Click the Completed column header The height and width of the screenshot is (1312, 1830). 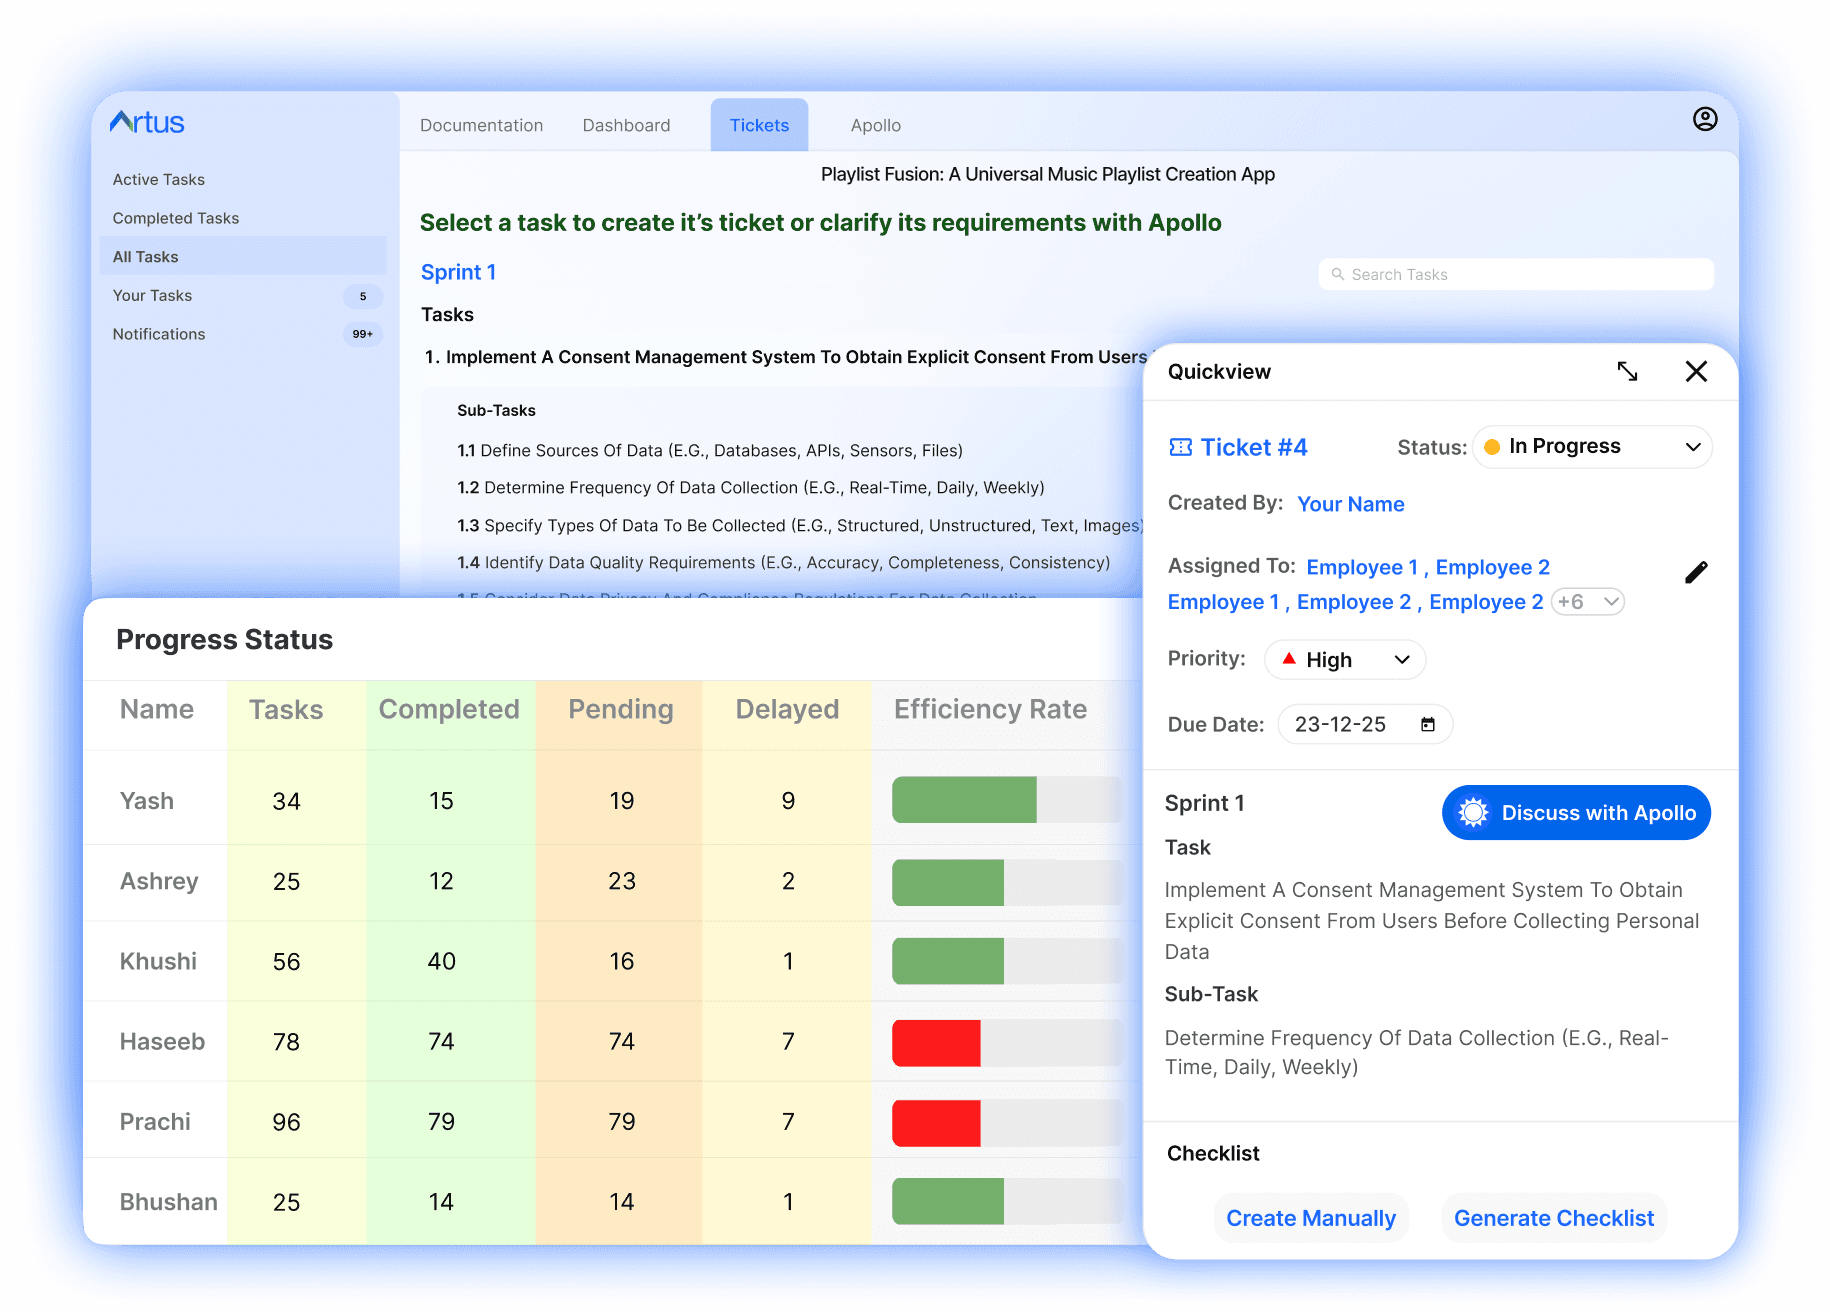tap(449, 709)
